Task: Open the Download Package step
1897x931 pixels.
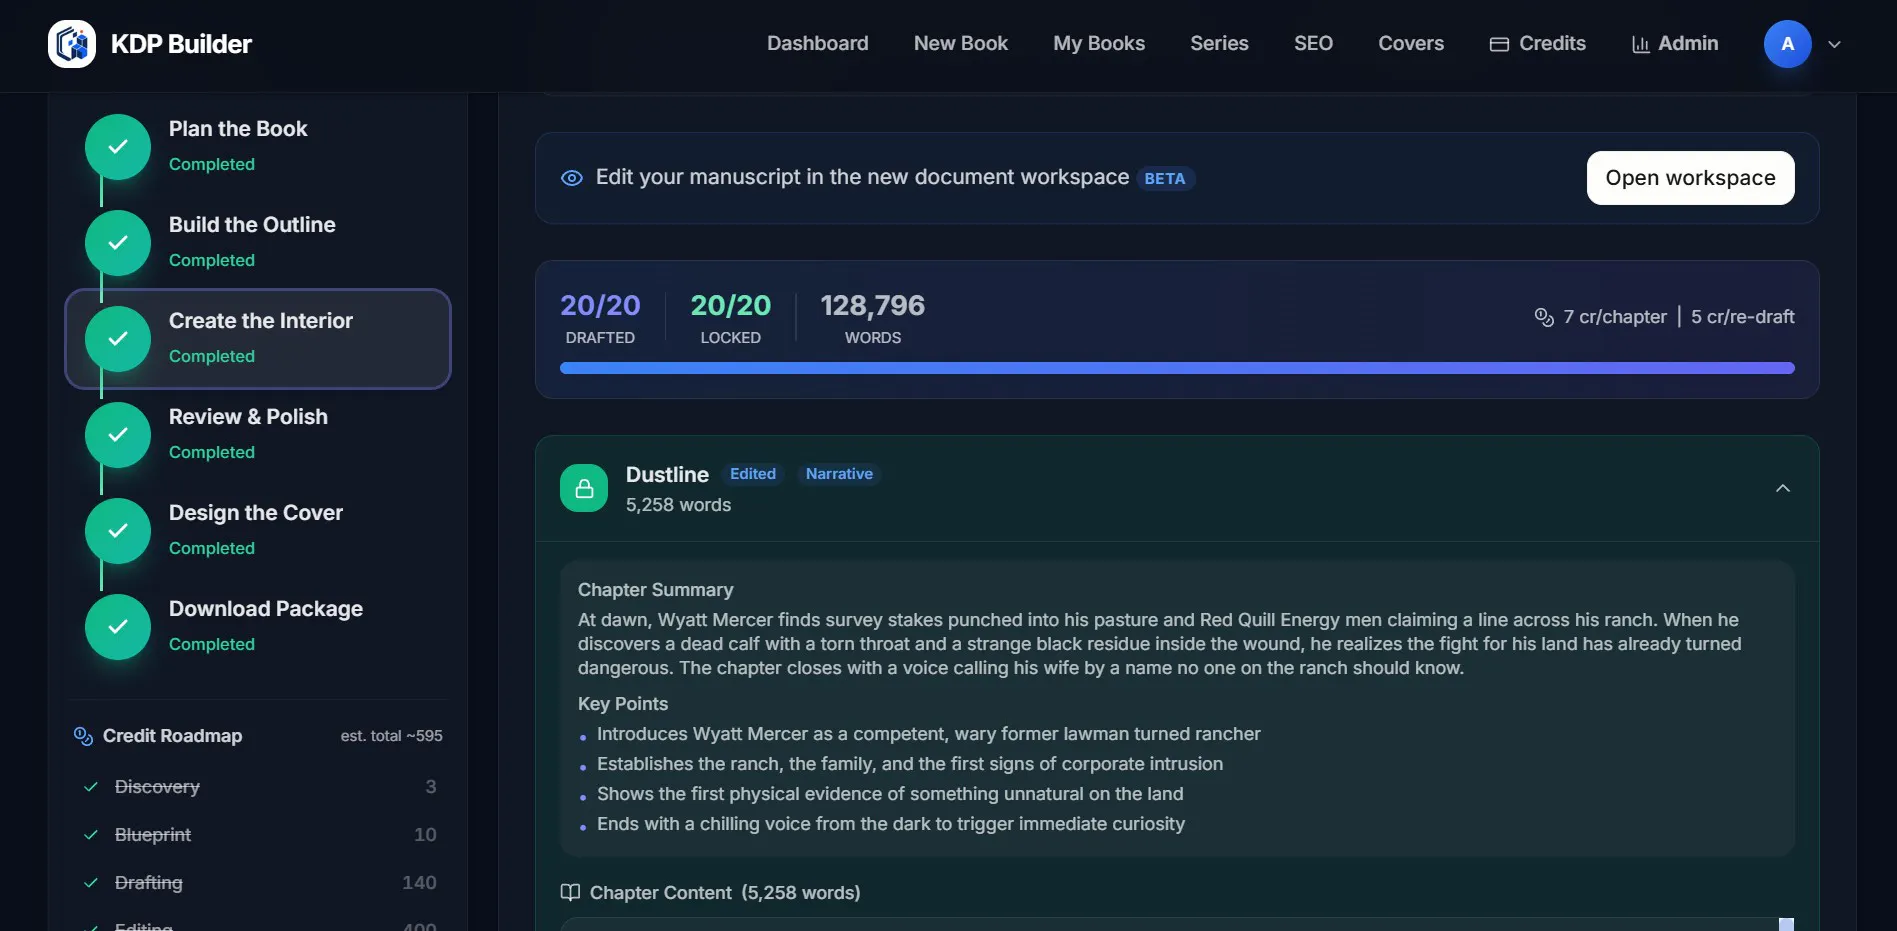Action: click(x=258, y=627)
